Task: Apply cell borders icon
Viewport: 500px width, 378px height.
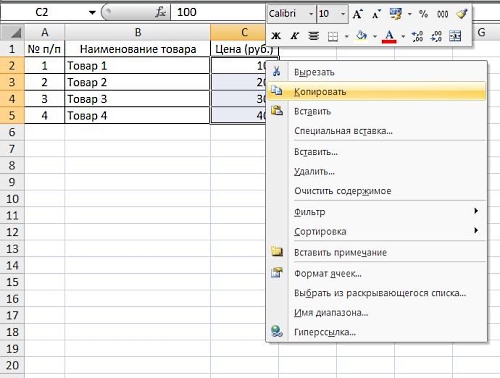Action: point(333,36)
